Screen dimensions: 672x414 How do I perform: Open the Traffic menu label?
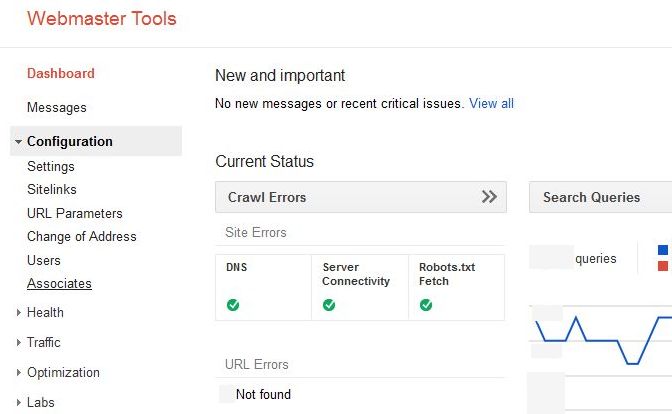pyautogui.click(x=43, y=342)
